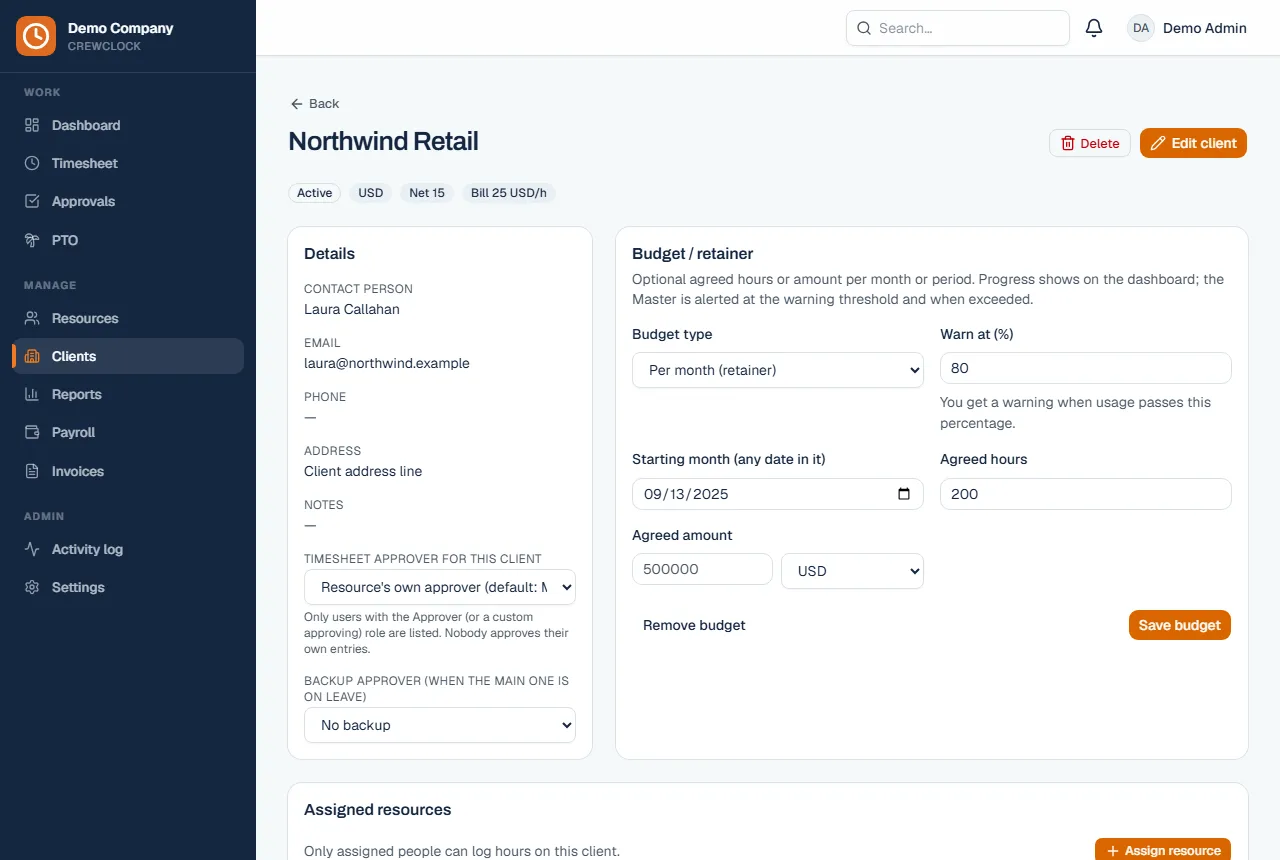This screenshot has height=860, width=1280.
Task: Click the Net 15 tag
Action: (427, 193)
